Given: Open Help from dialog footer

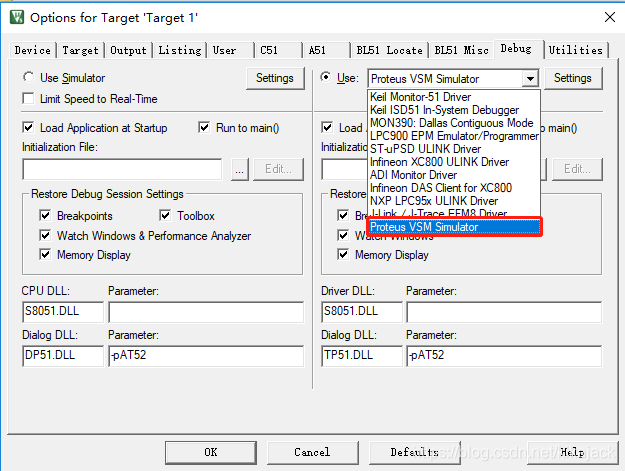Looking at the screenshot, I should 572,452.
